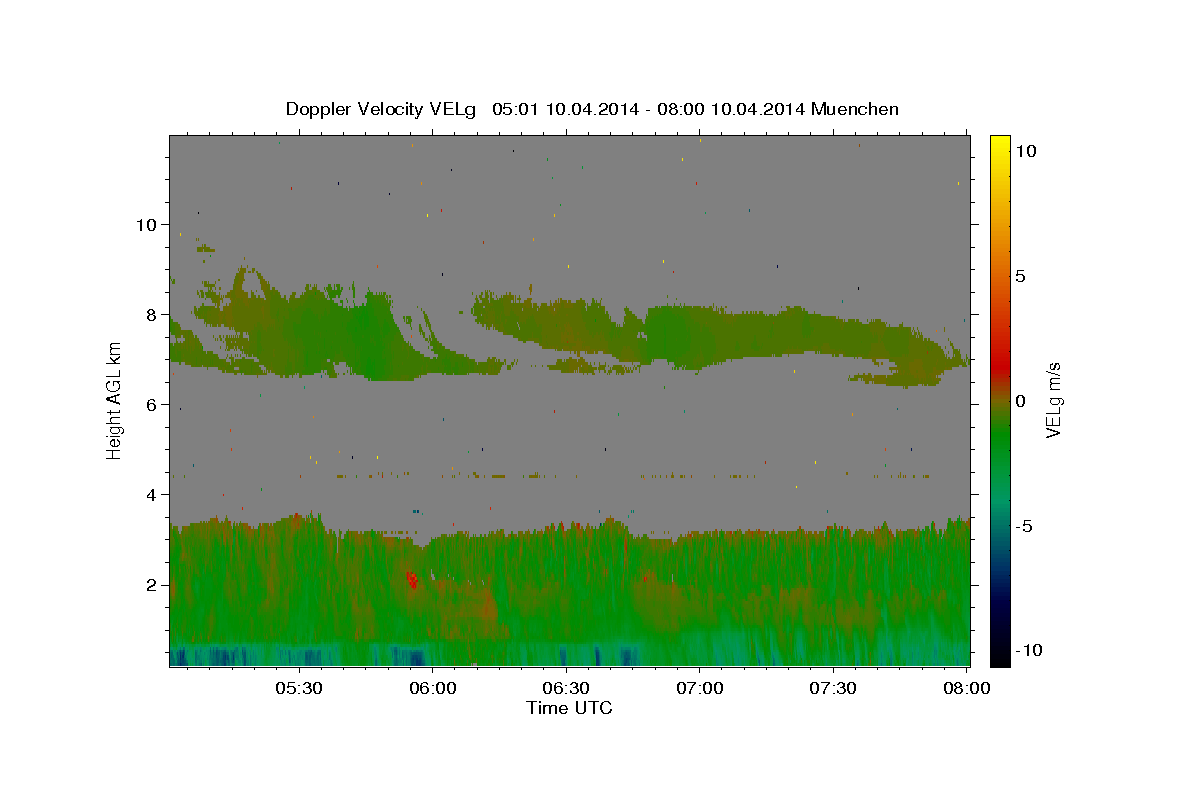Click the height axis label 4
1200x800 pixels.
152,494
